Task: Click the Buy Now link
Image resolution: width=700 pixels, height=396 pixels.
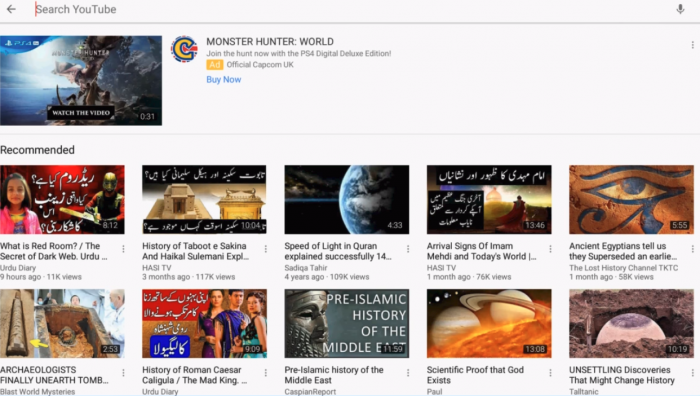Action: click(224, 79)
